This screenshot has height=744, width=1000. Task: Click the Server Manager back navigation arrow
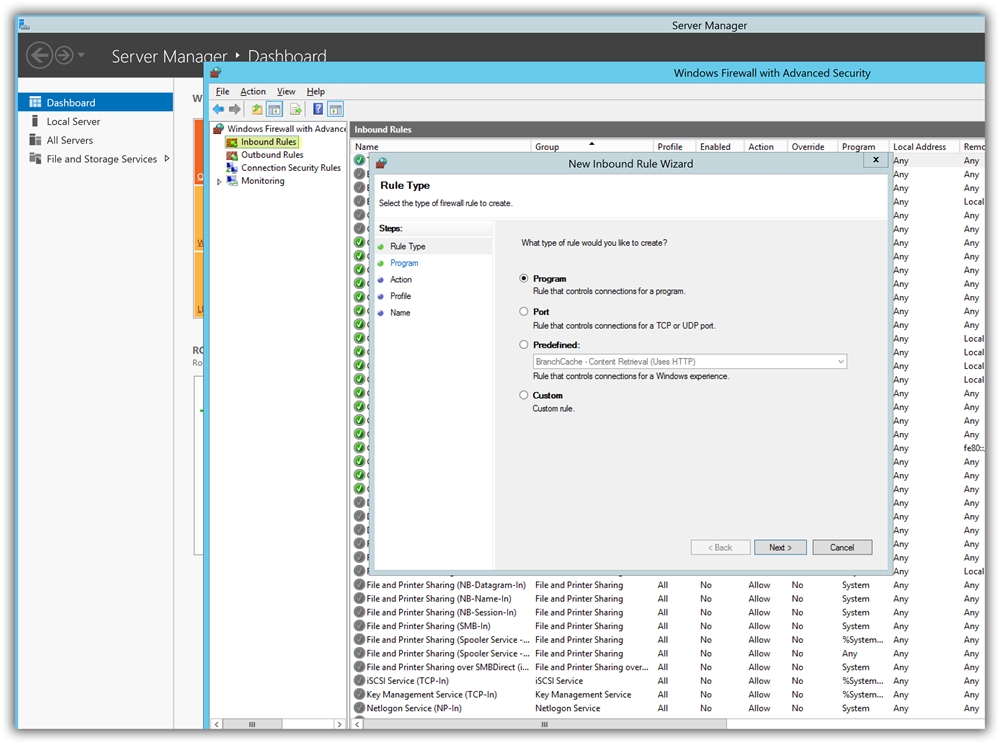coord(40,55)
